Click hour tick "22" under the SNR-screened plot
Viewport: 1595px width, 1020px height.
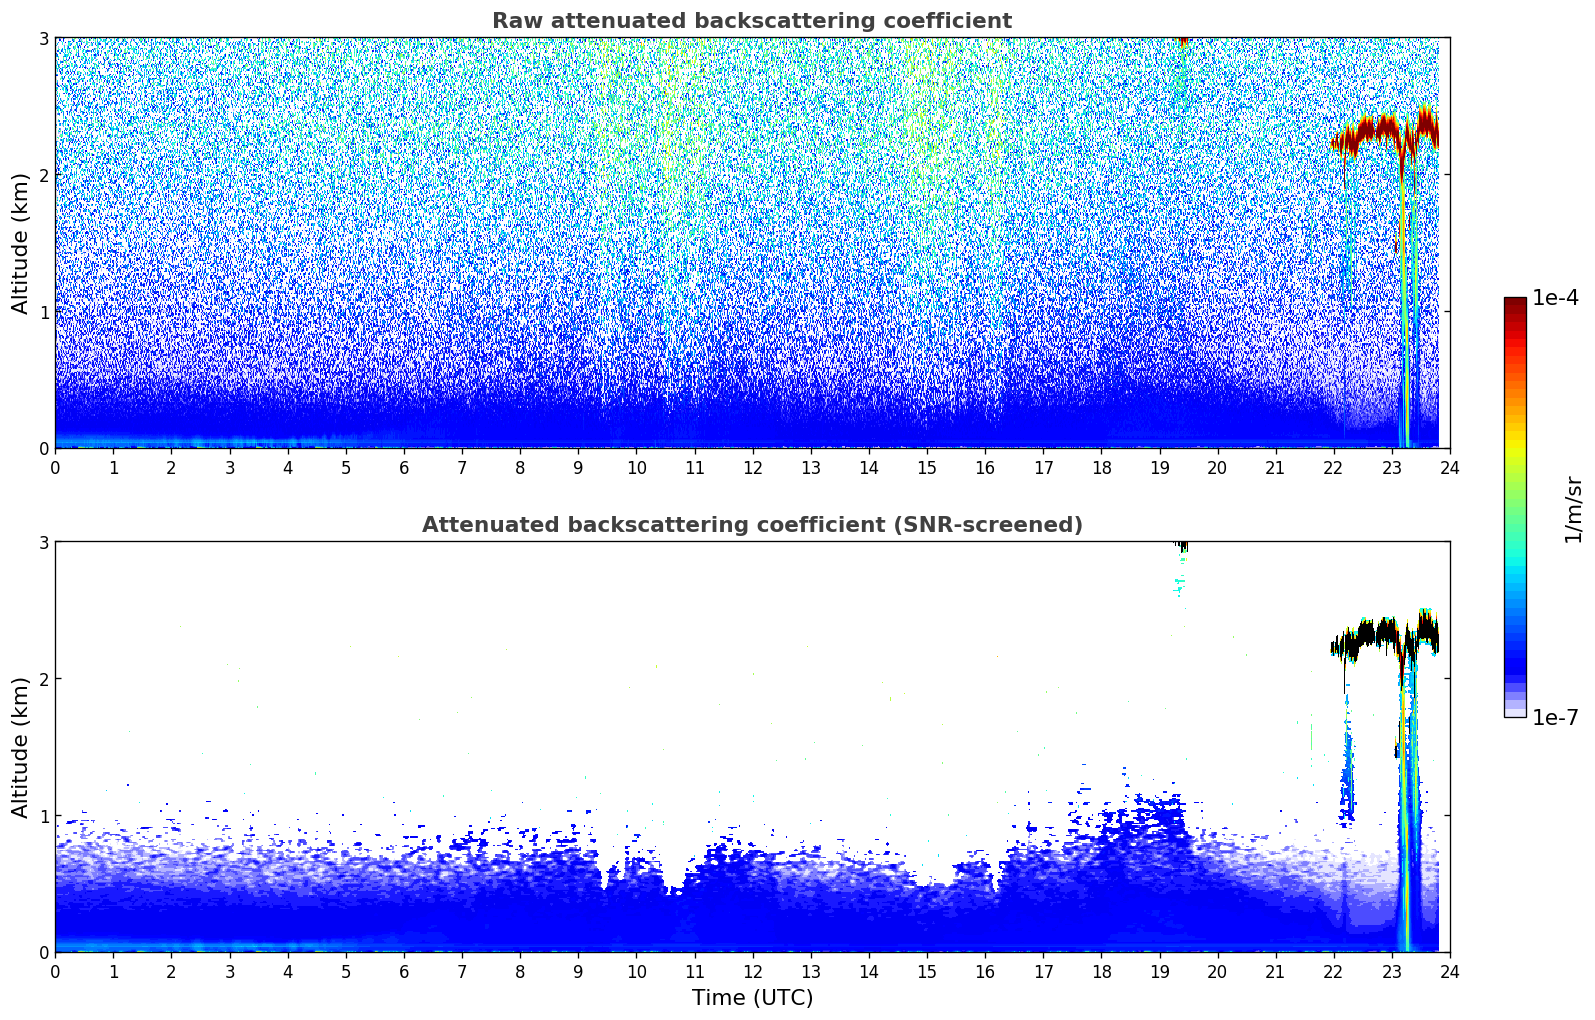[x=1334, y=971]
